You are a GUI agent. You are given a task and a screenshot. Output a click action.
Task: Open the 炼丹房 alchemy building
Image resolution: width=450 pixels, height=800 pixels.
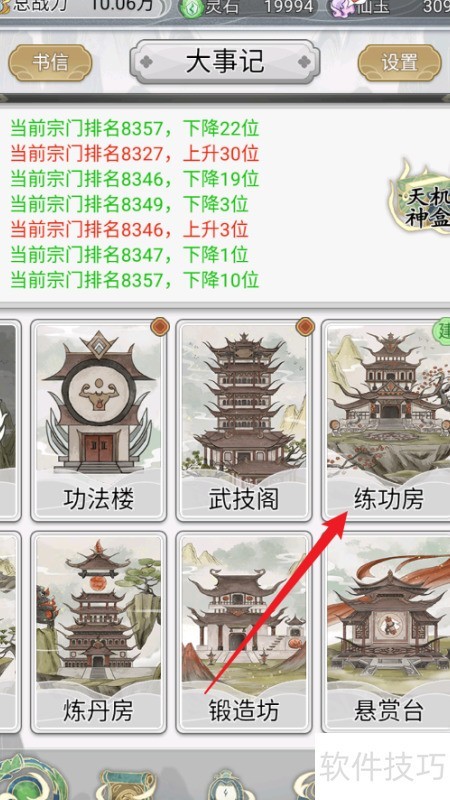[98, 633]
